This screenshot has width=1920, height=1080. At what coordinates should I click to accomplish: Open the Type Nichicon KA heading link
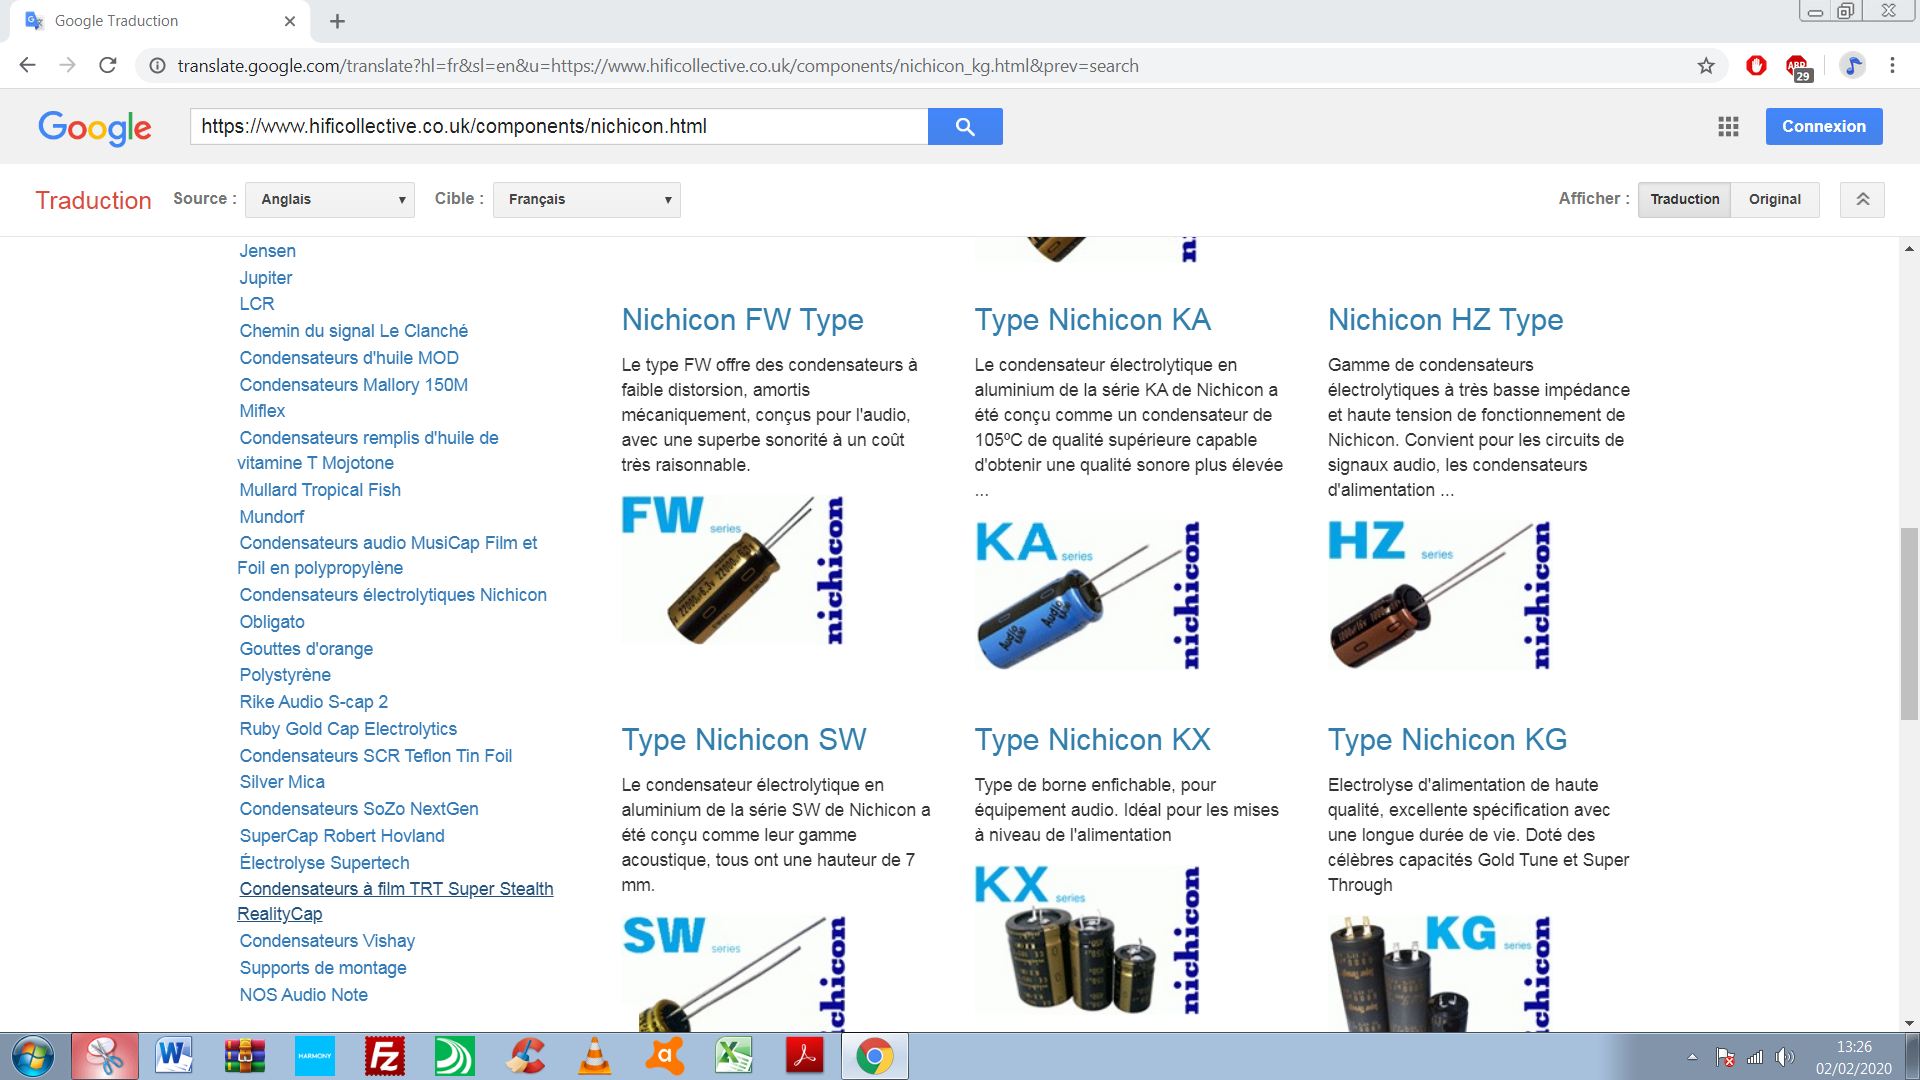1092,320
